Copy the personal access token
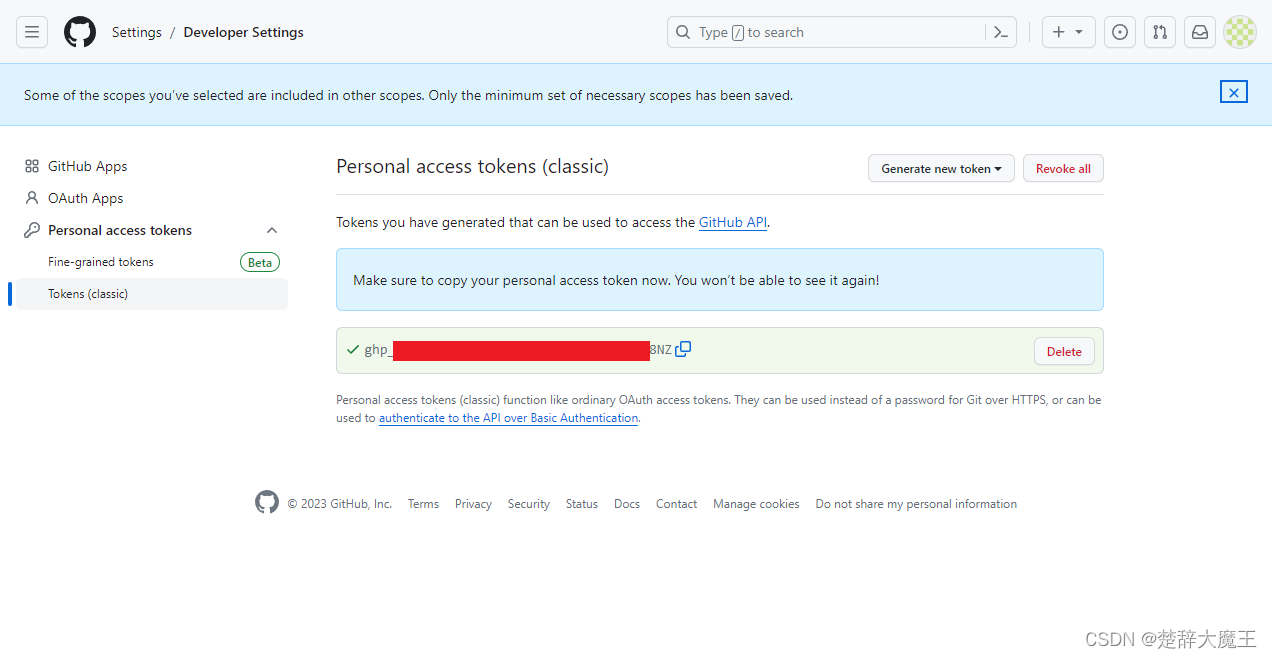This screenshot has height=659, width=1272. coord(683,349)
